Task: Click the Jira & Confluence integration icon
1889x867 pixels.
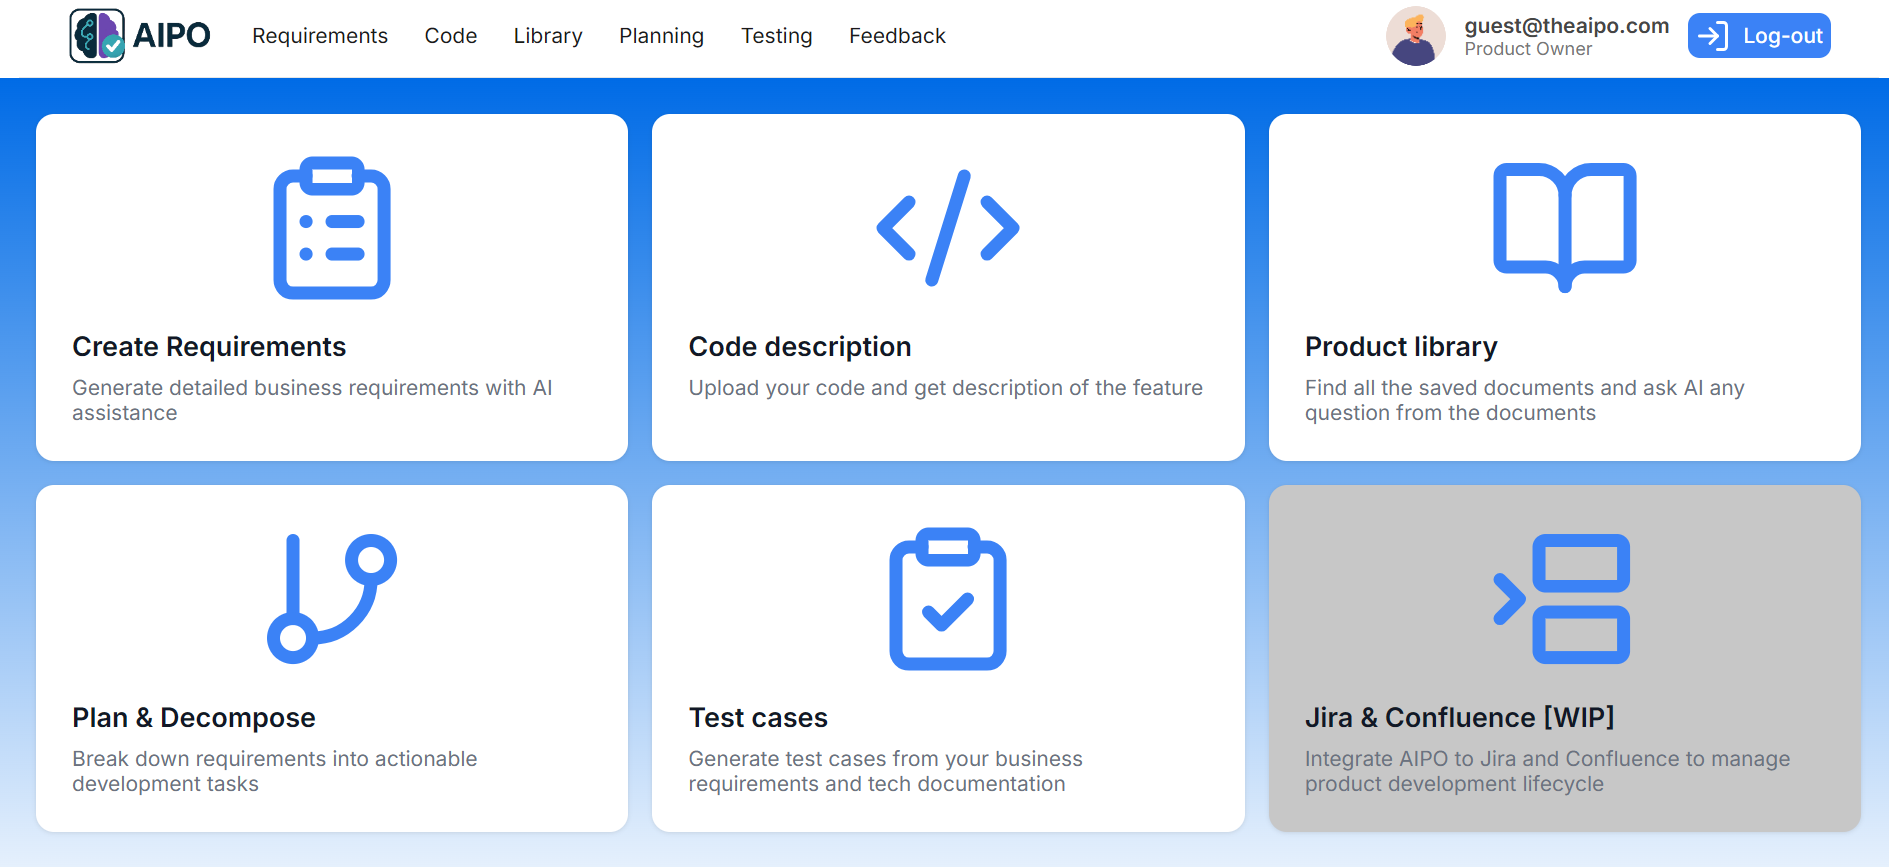Action: (x=1564, y=598)
